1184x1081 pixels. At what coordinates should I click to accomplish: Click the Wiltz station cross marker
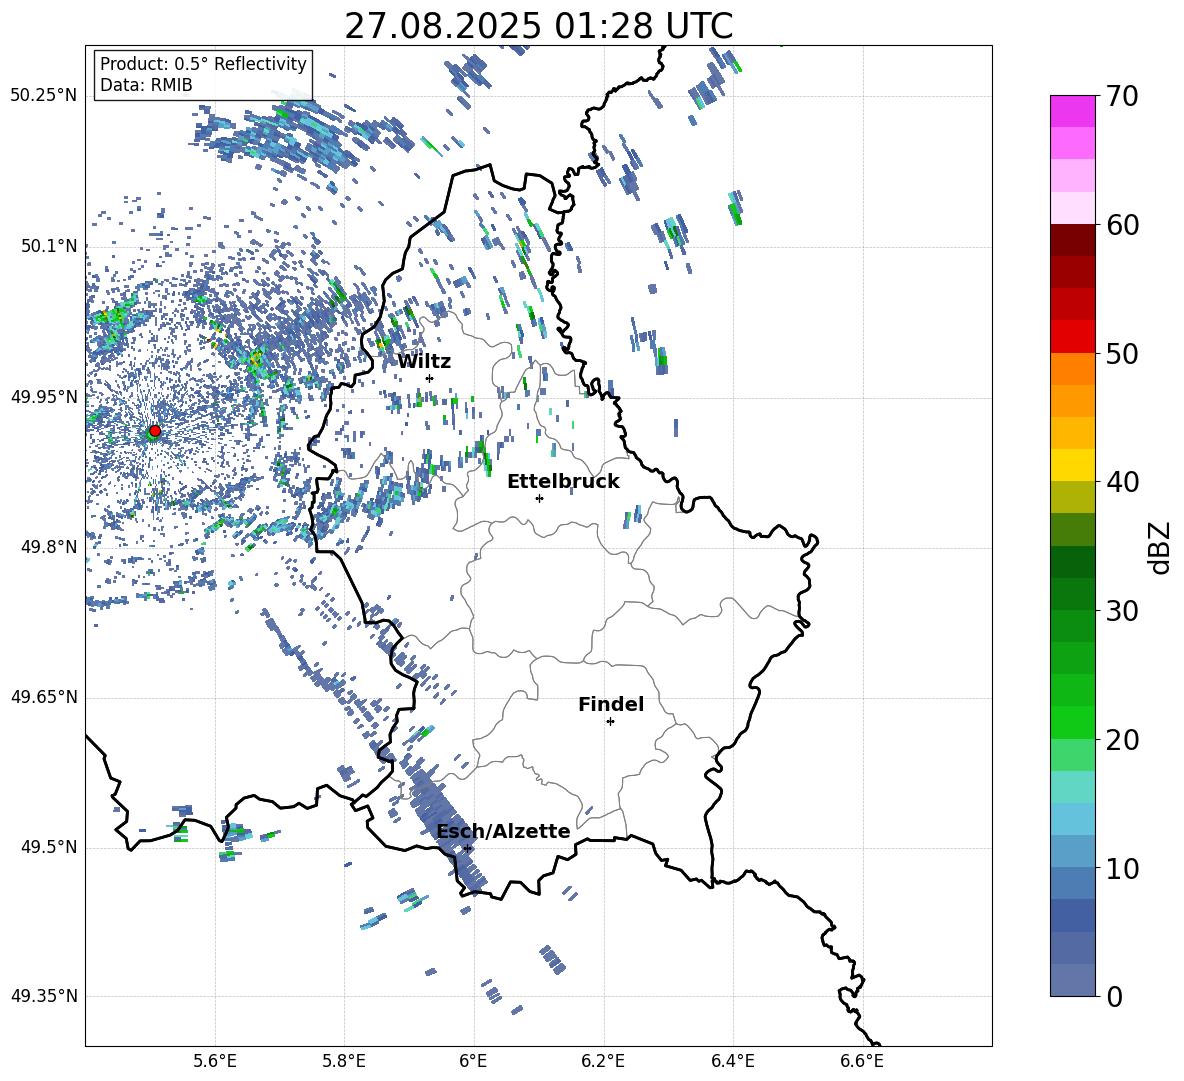click(430, 378)
